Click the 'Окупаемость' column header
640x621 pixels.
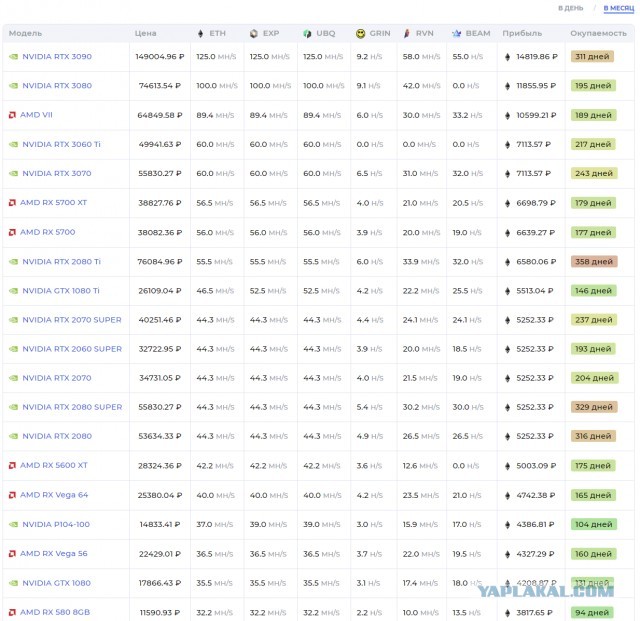click(x=598, y=33)
